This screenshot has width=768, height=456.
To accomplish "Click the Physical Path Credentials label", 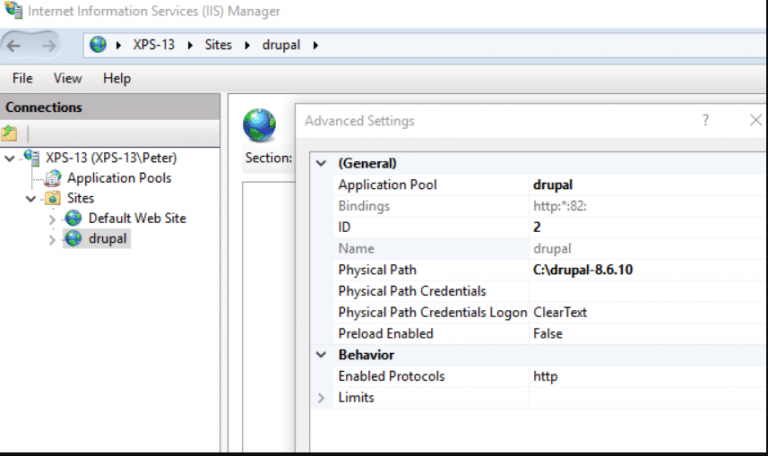I will 412,291.
